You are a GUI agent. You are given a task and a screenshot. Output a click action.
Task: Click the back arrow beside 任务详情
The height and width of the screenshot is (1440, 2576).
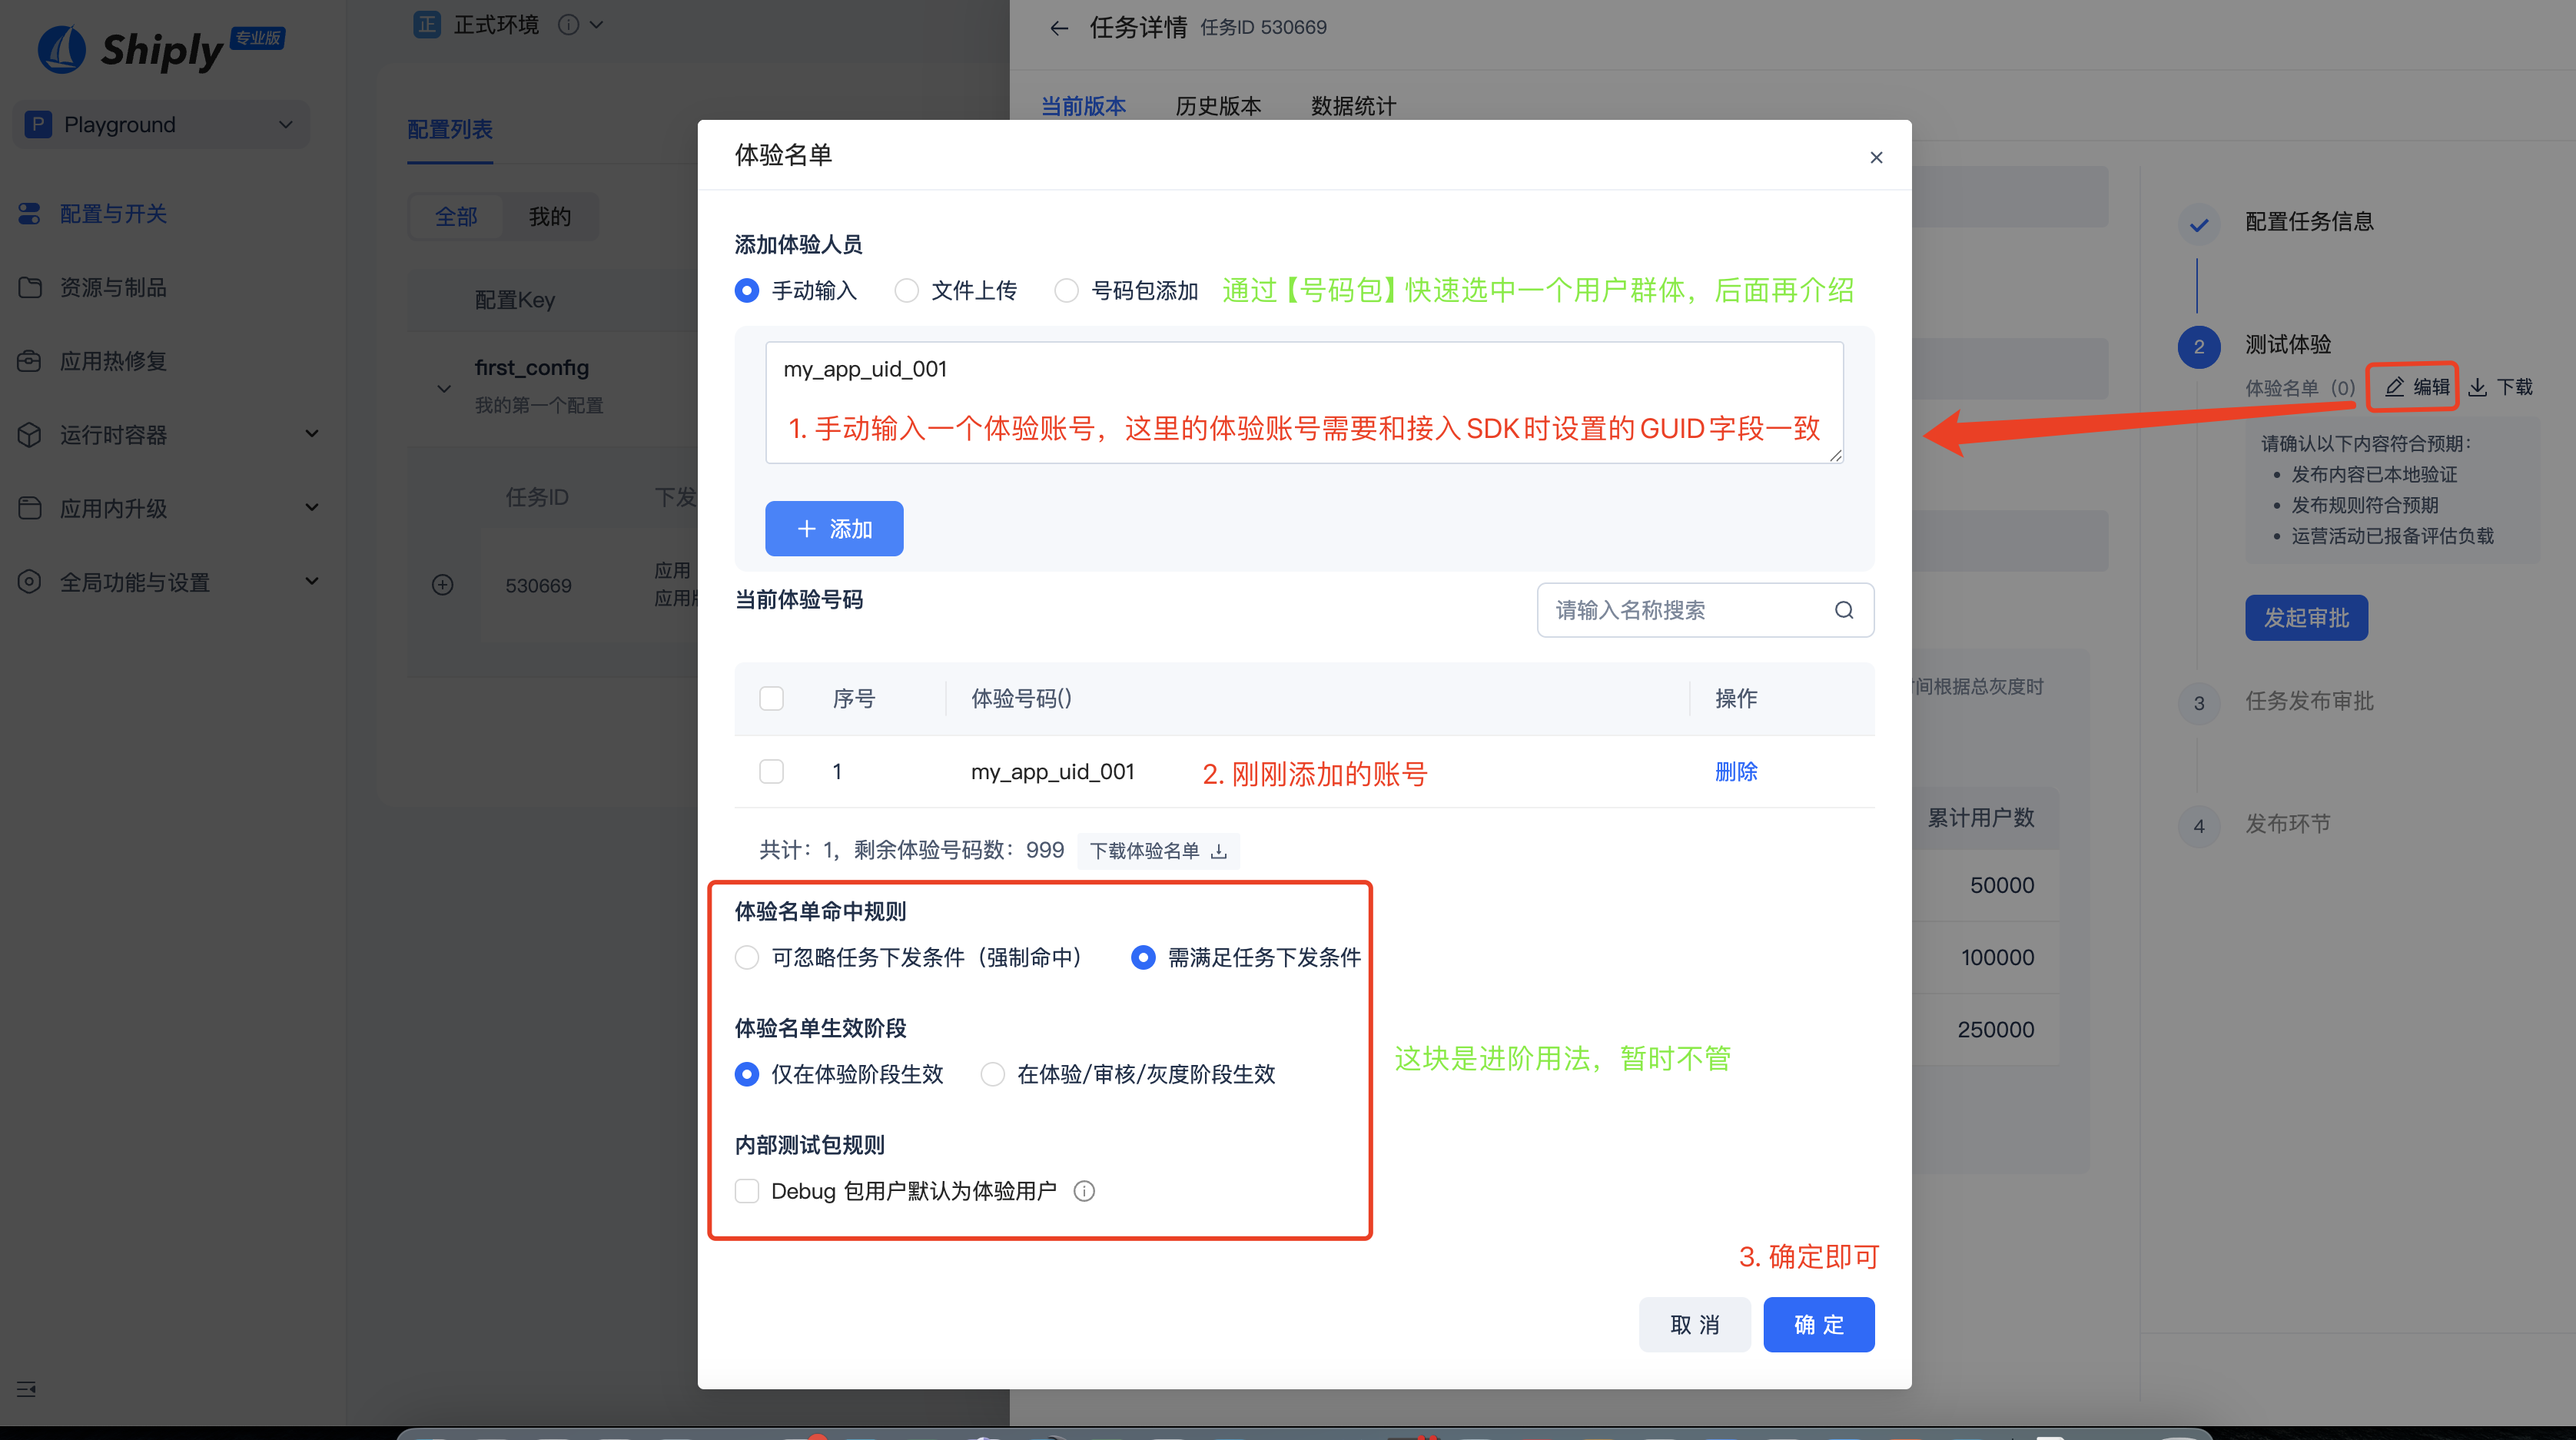1059,28
